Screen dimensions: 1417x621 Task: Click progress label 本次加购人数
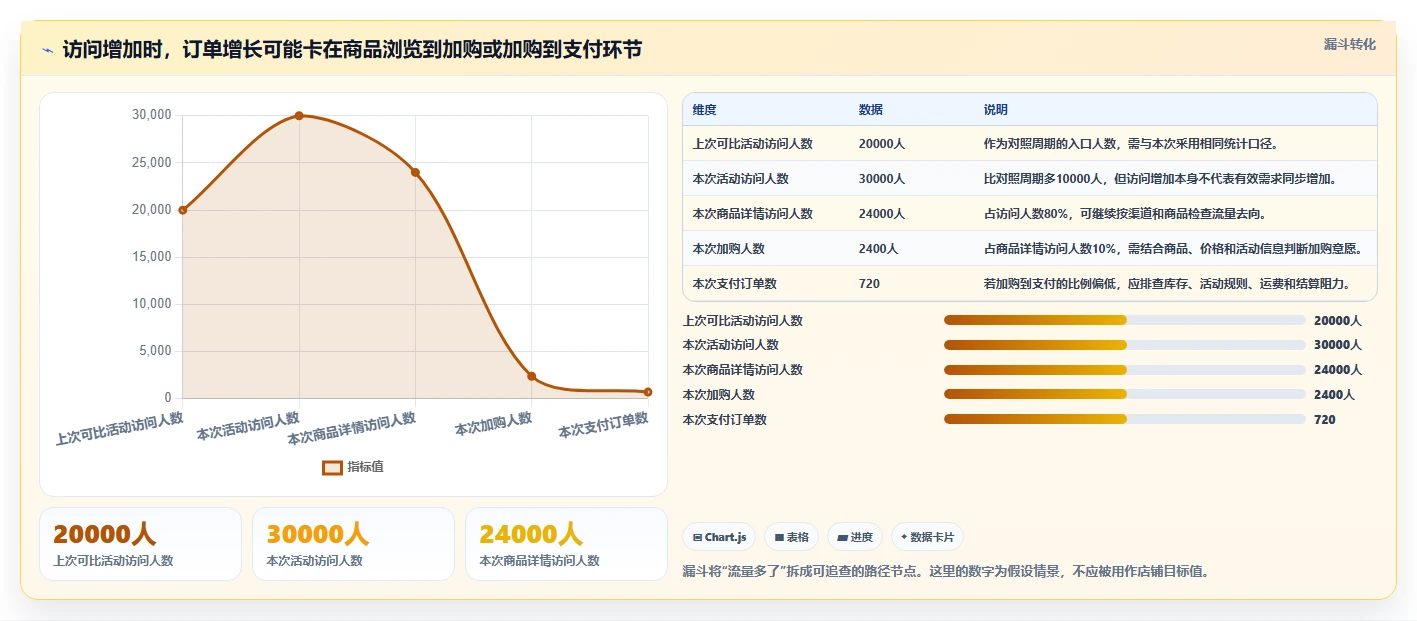pos(719,395)
